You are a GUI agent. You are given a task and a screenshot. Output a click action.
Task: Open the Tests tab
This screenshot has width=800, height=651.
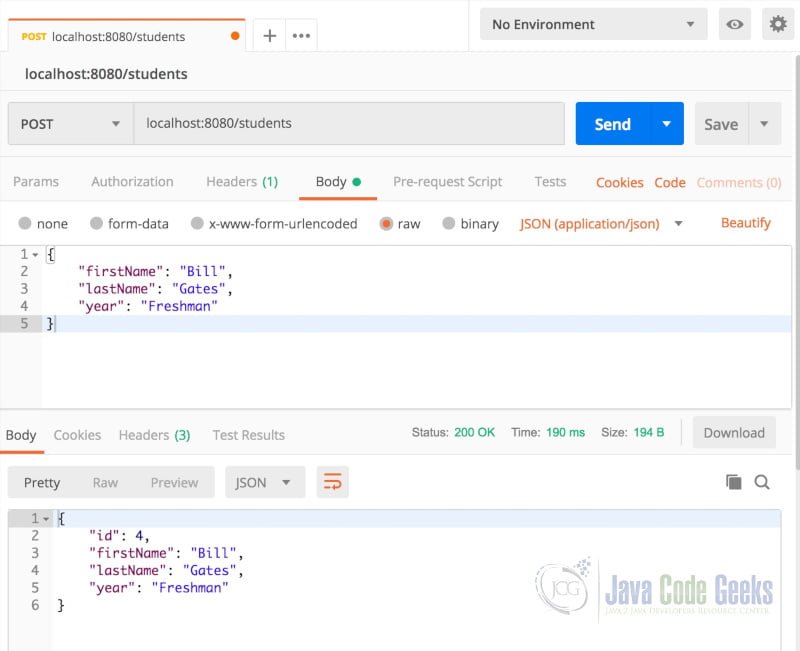pos(550,182)
